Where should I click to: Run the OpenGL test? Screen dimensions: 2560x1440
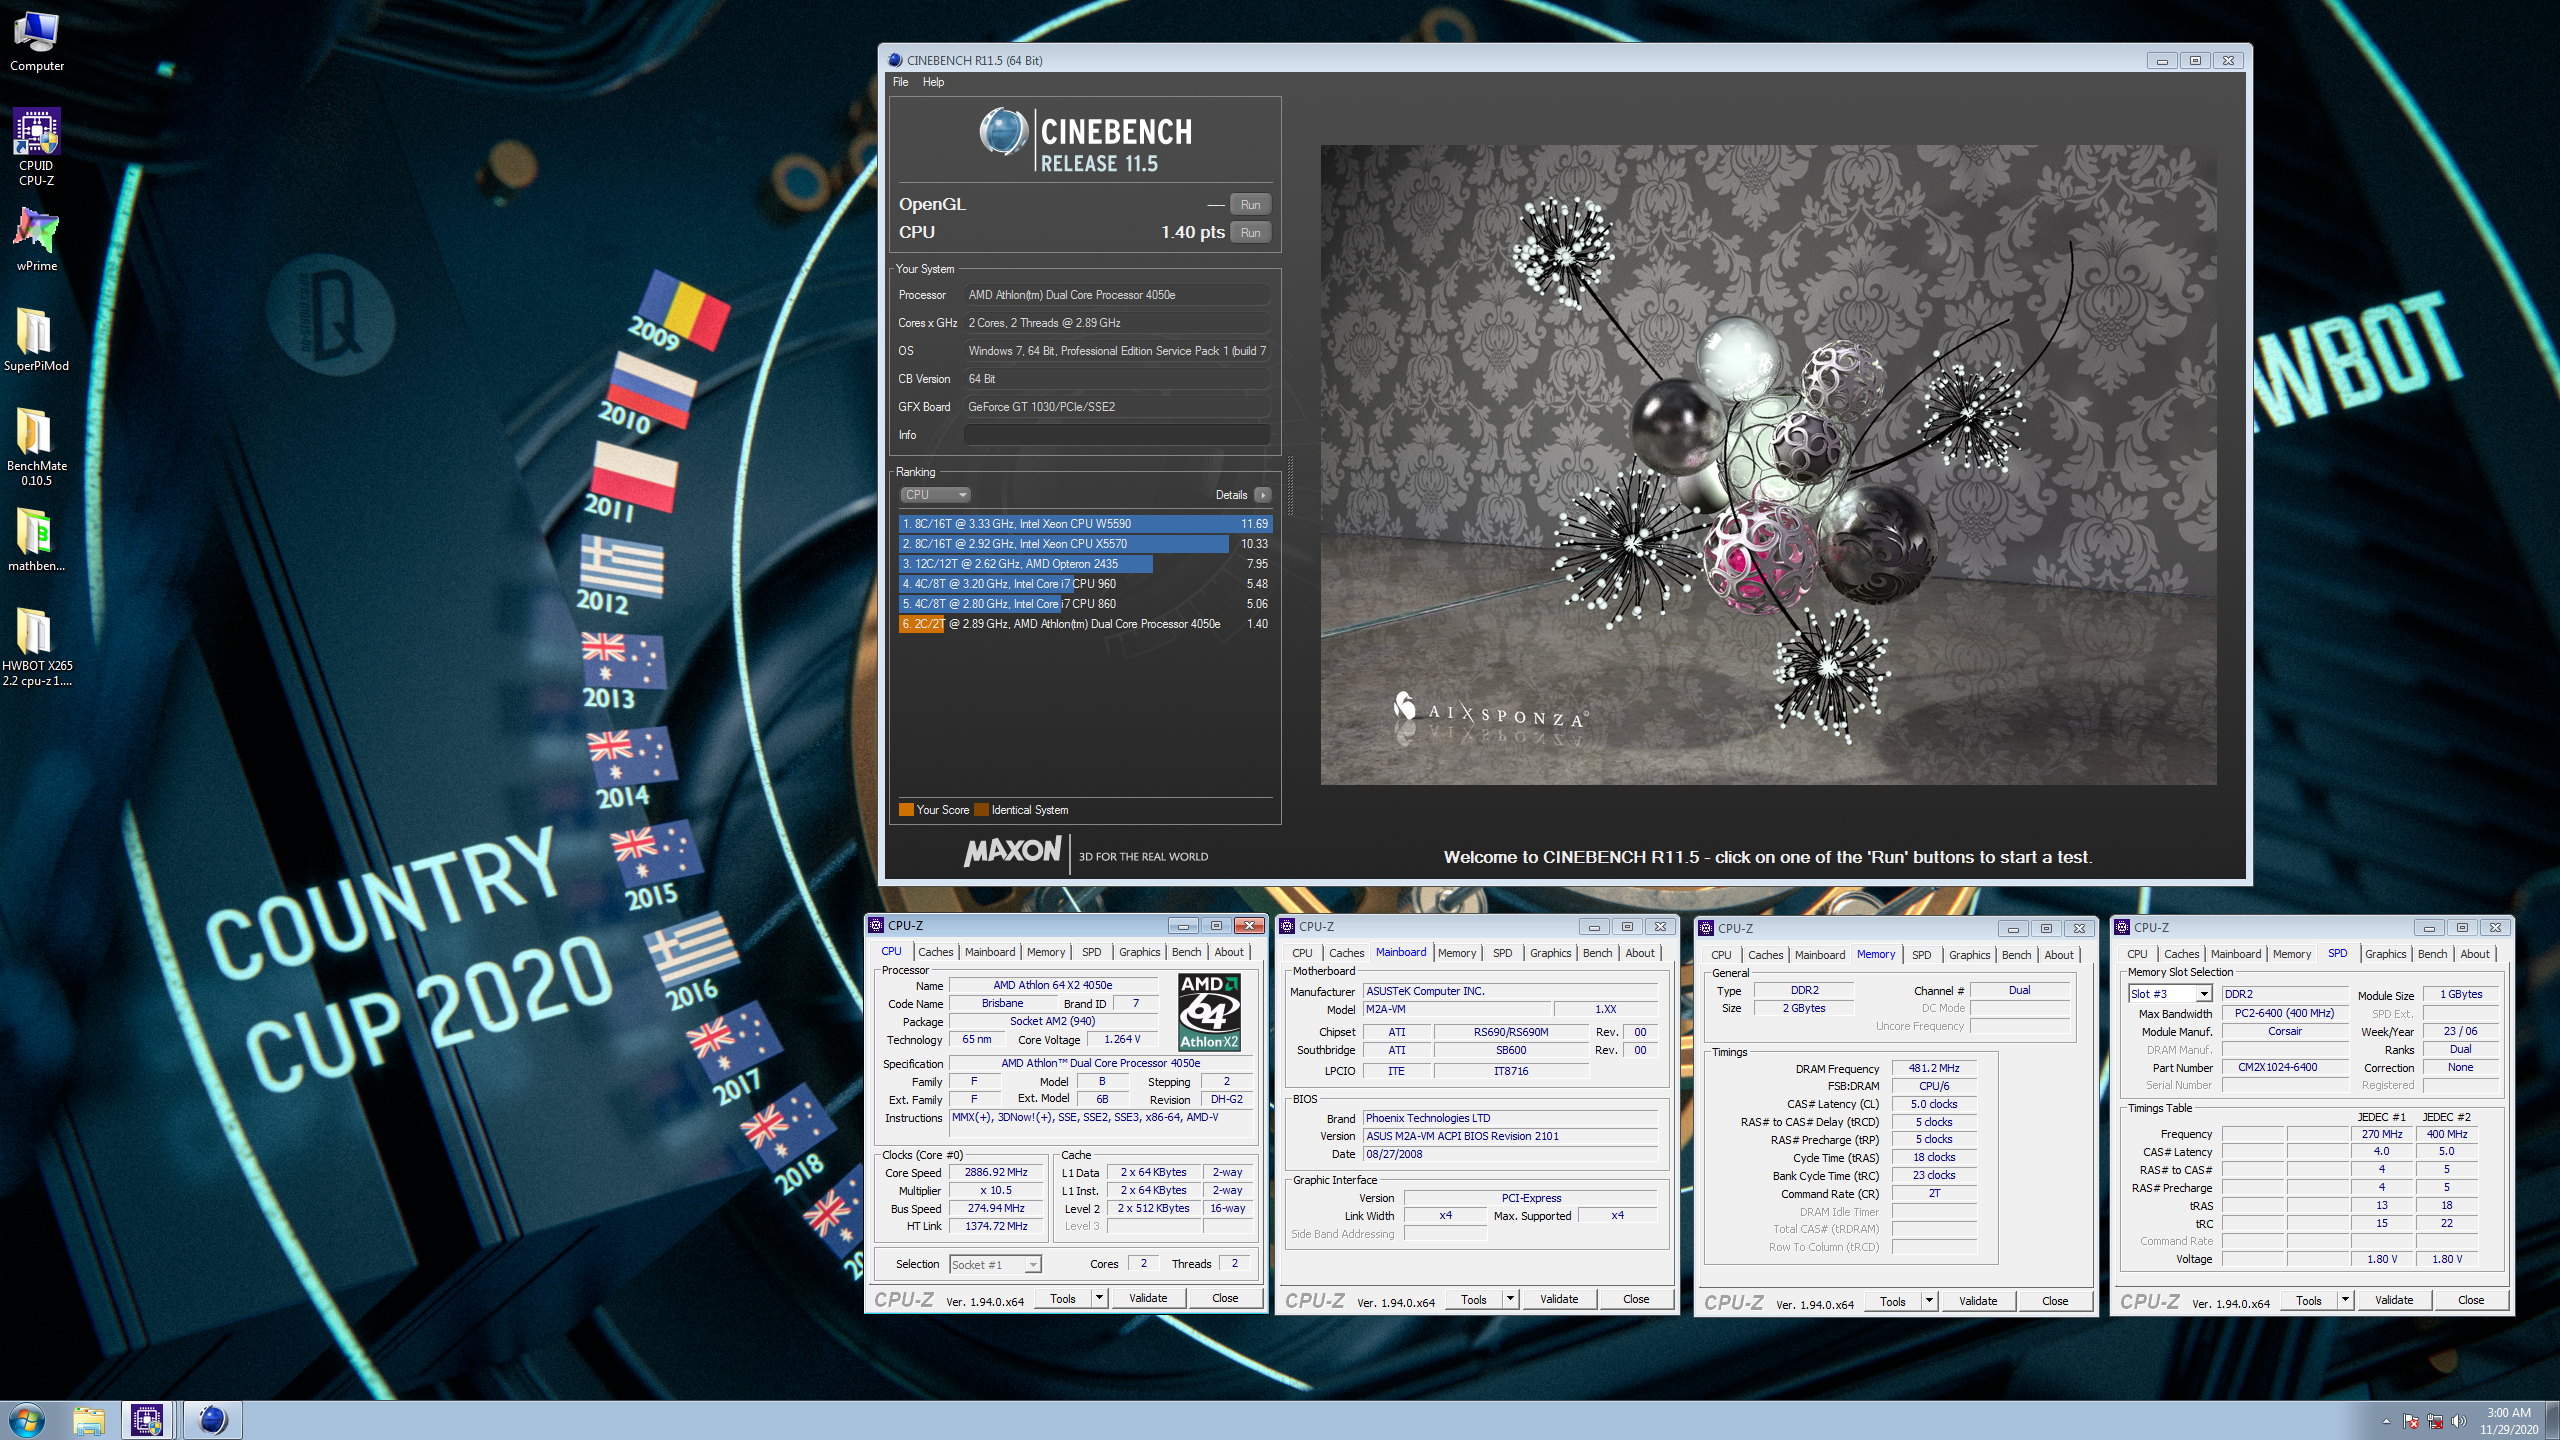1250,204
